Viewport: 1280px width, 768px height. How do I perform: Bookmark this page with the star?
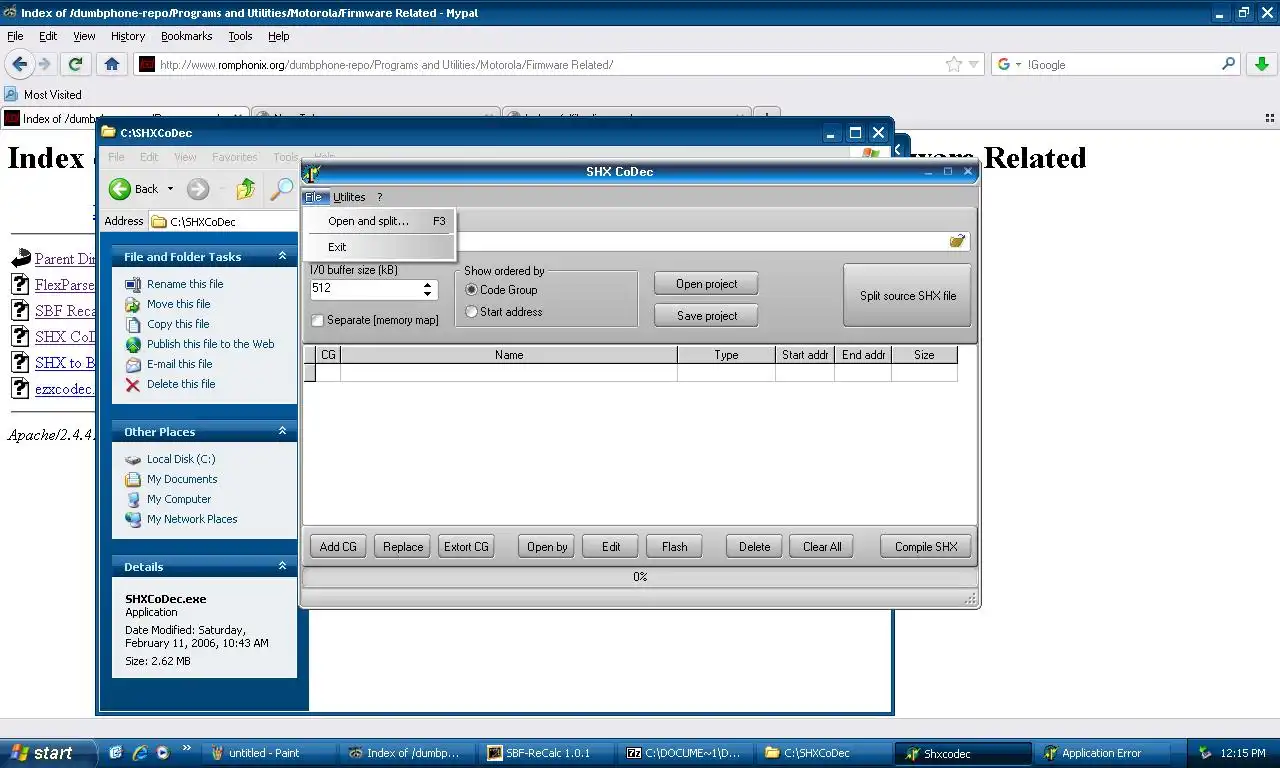(x=954, y=64)
